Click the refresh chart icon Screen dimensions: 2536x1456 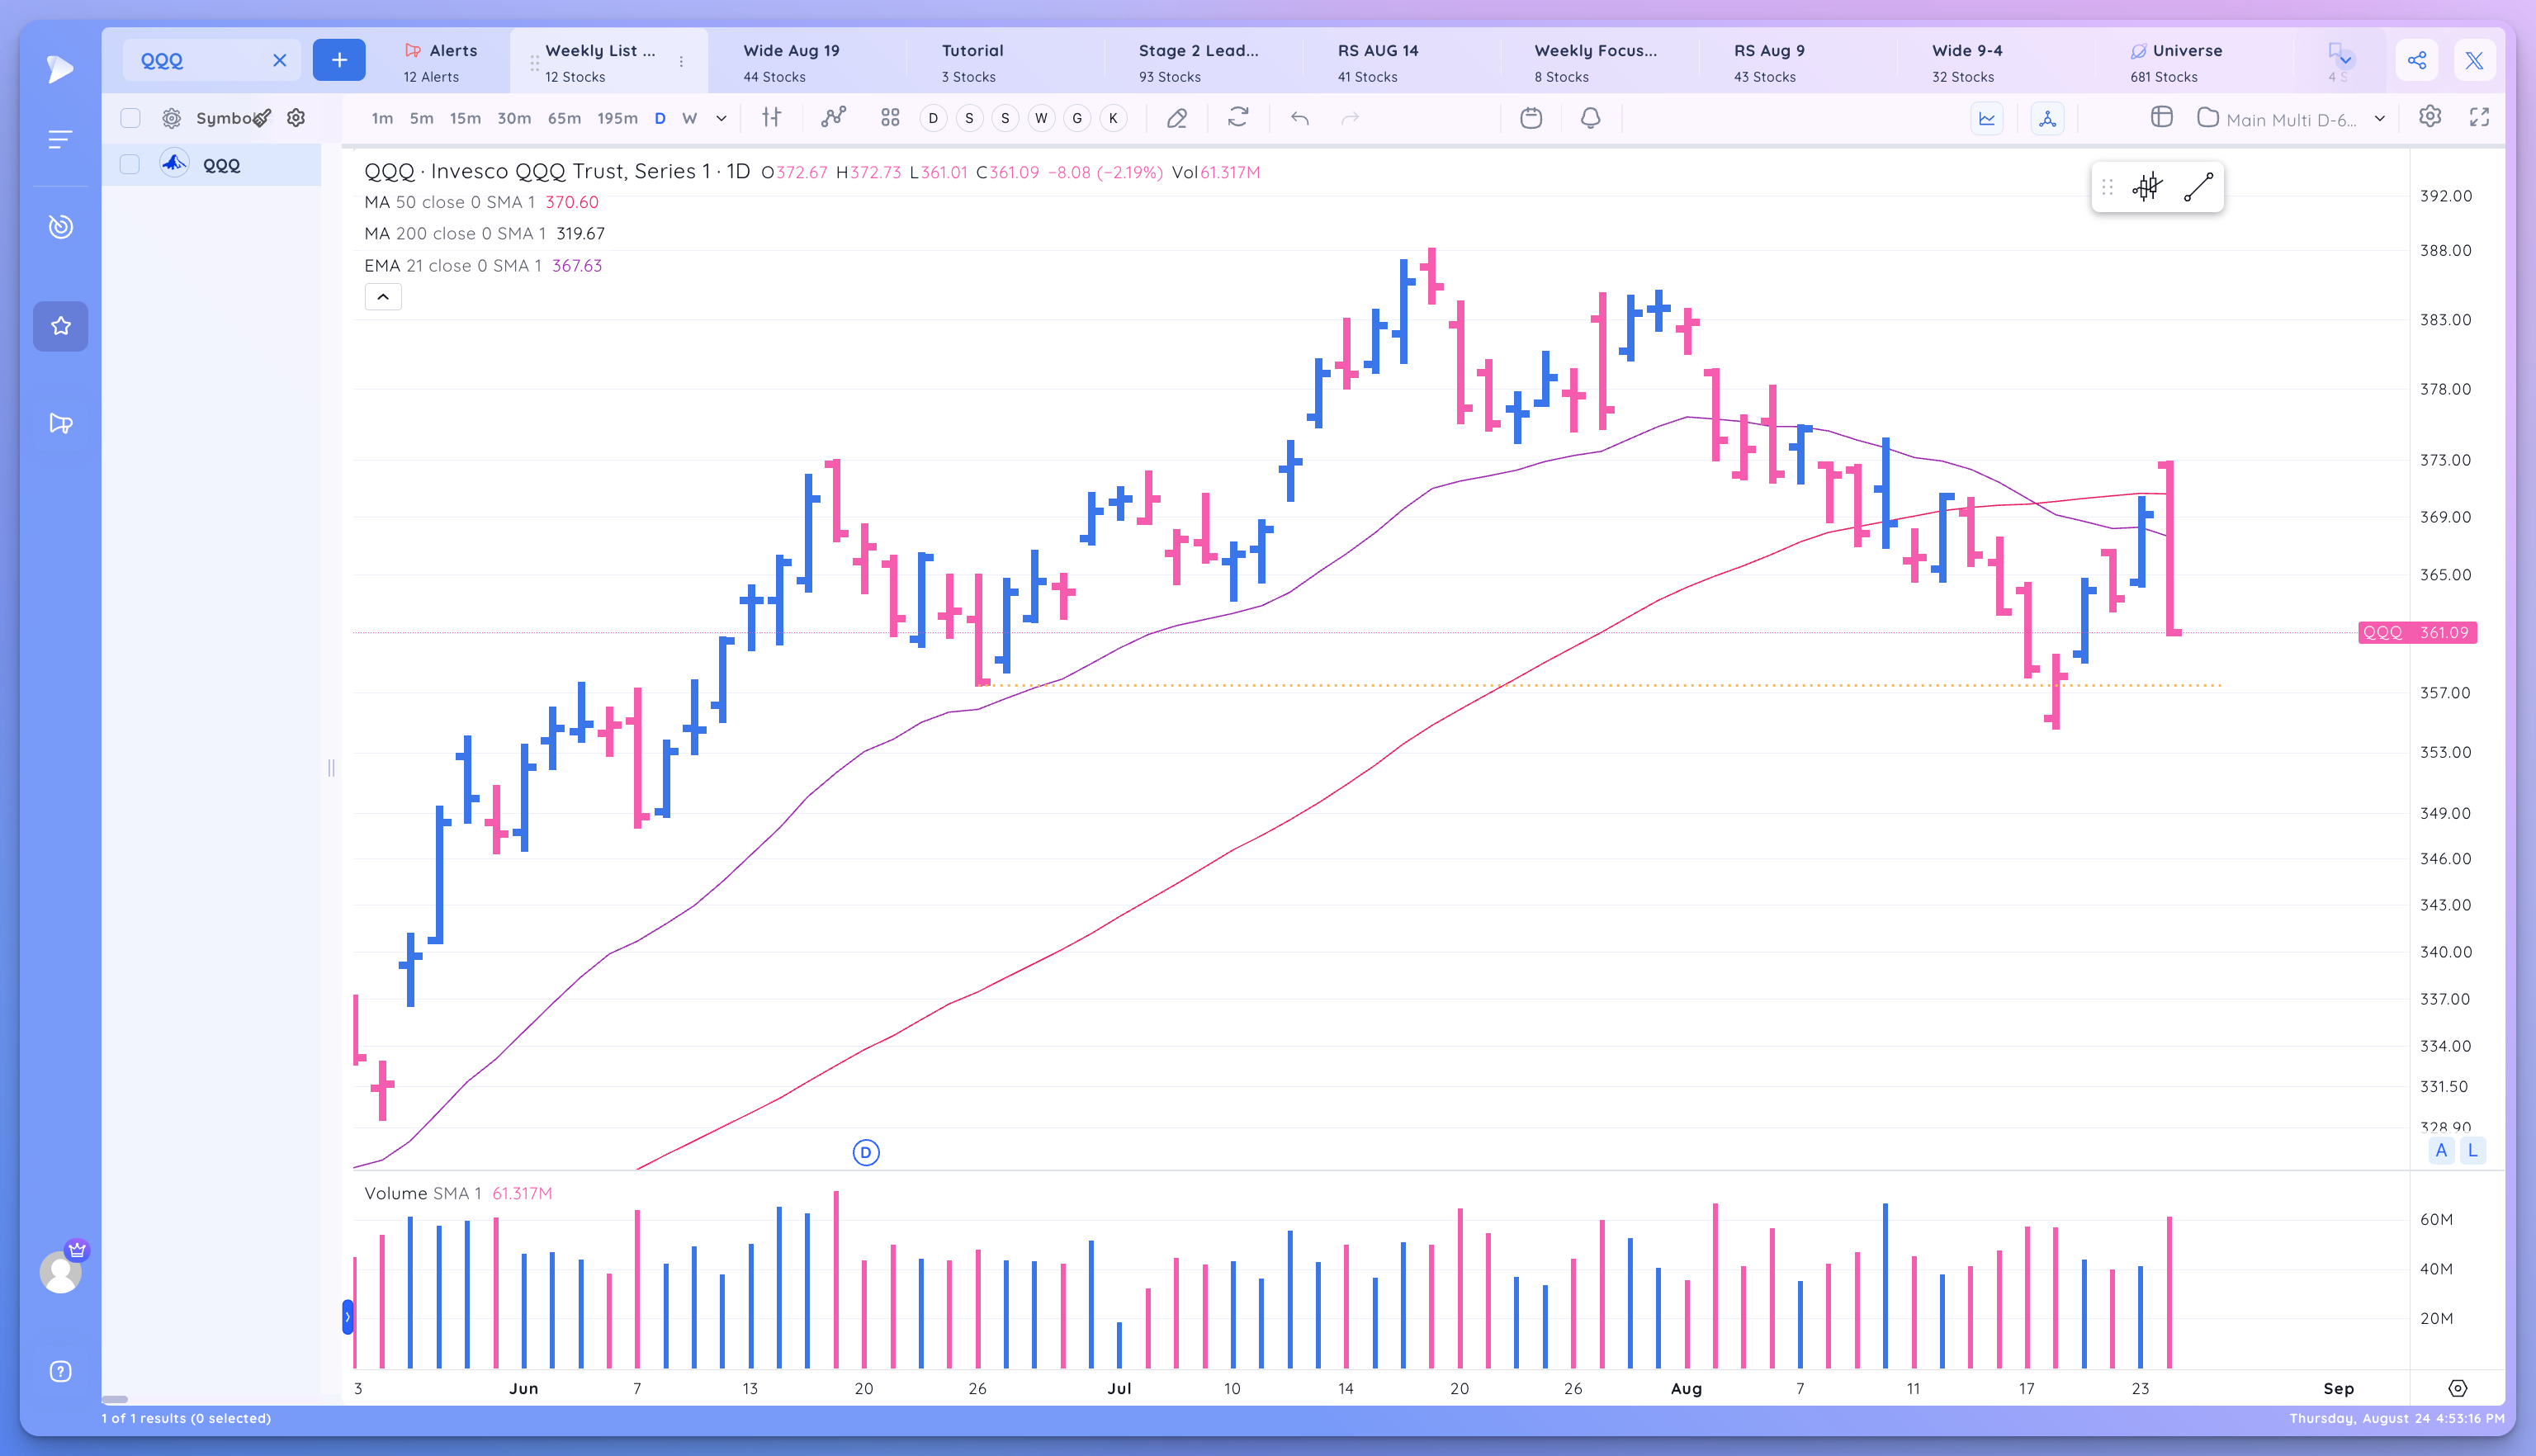point(1238,118)
